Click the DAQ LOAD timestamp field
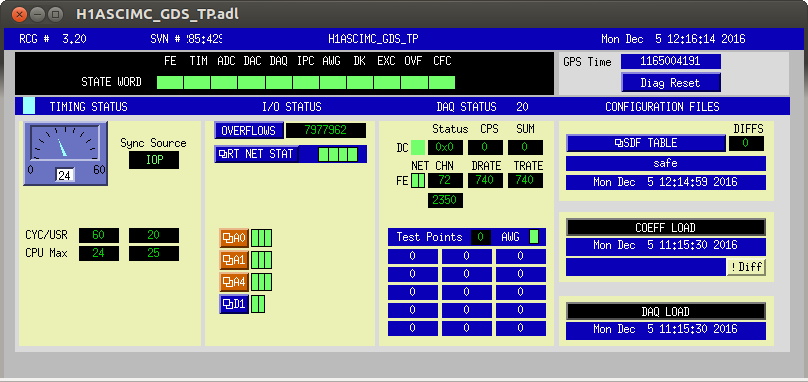The width and height of the screenshot is (808, 382). tap(665, 330)
